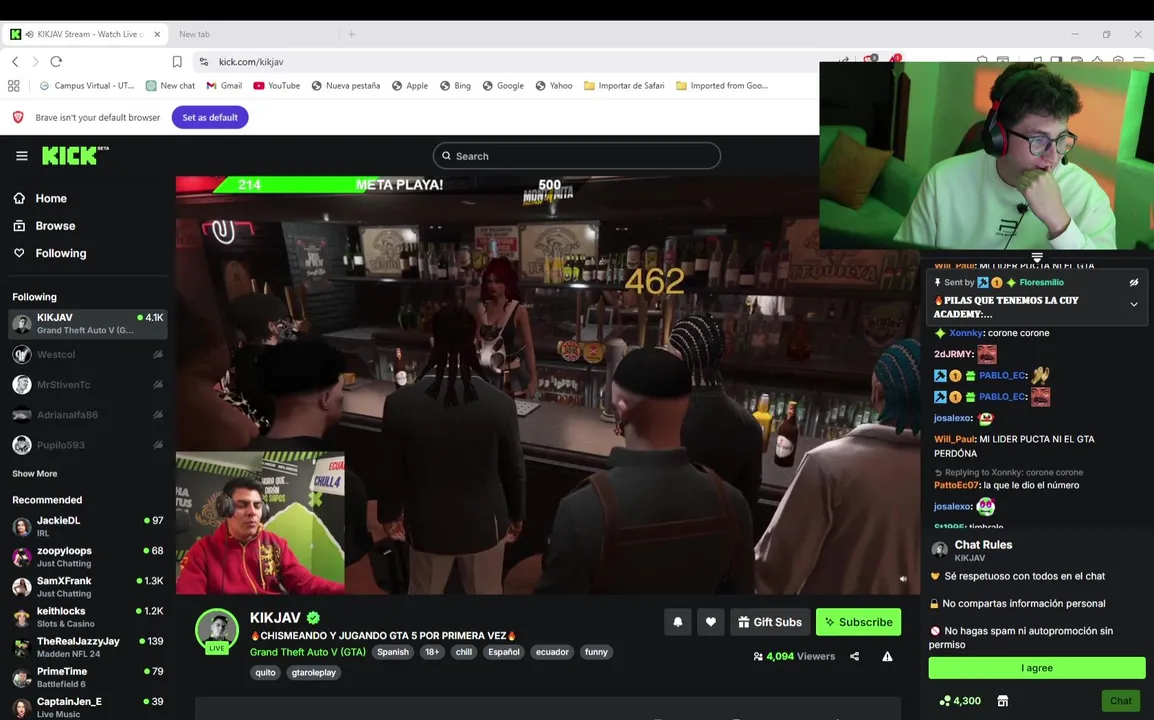Click the Brave shield icon in default-browser bar
Viewport: 1154px width, 720px height.
pos(18,118)
